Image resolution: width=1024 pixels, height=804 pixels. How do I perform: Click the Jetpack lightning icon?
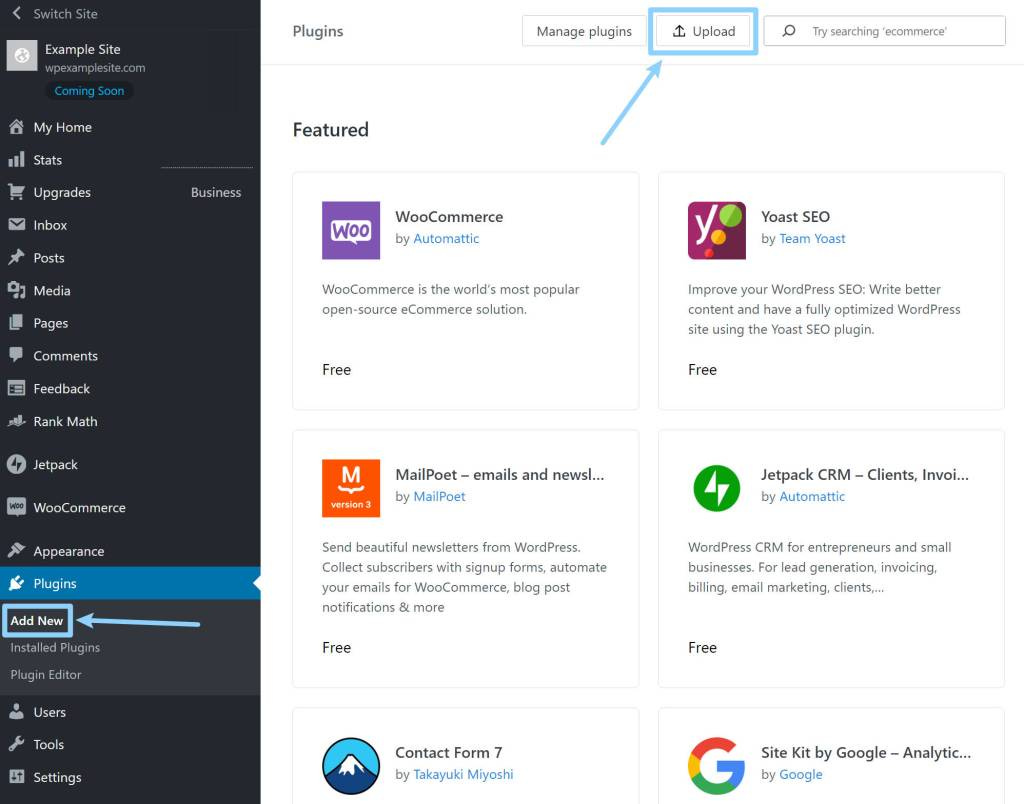click(16, 464)
